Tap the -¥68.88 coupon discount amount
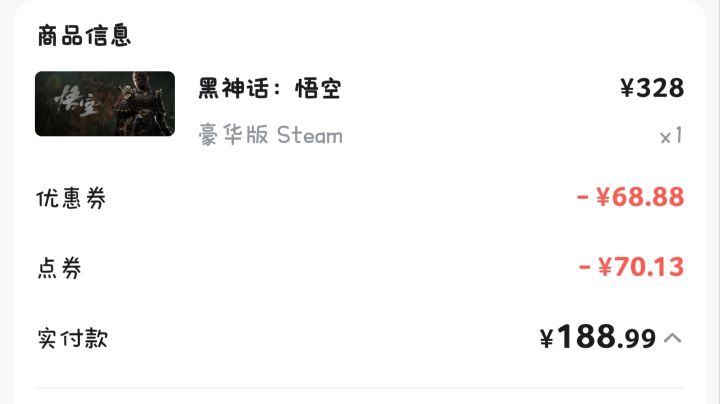This screenshot has width=720, height=404. click(630, 197)
